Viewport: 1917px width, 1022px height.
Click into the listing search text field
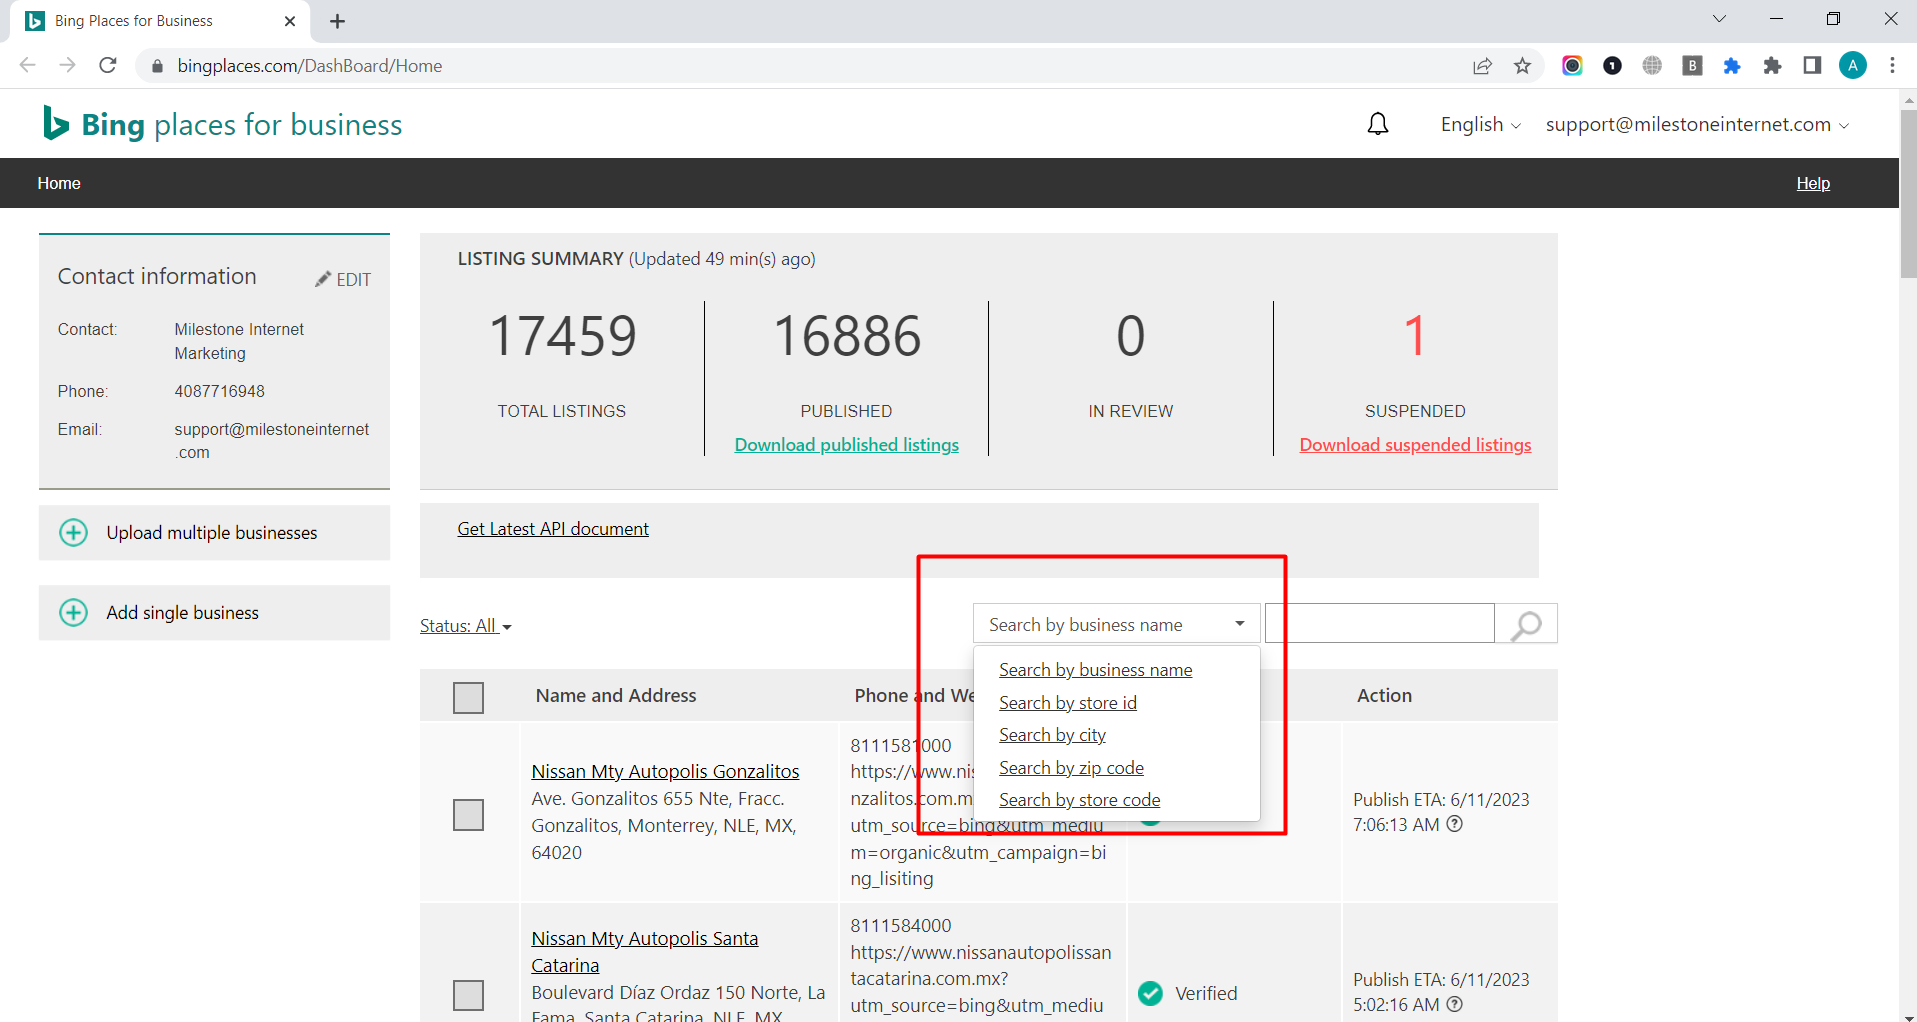(x=1380, y=623)
